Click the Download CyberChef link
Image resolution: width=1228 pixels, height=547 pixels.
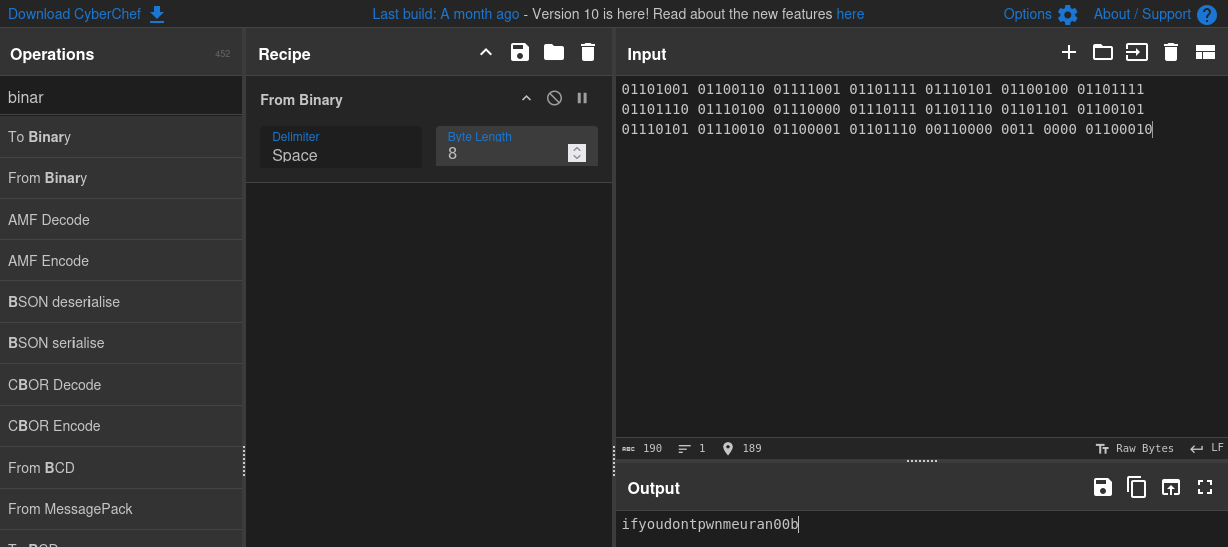pos(75,14)
